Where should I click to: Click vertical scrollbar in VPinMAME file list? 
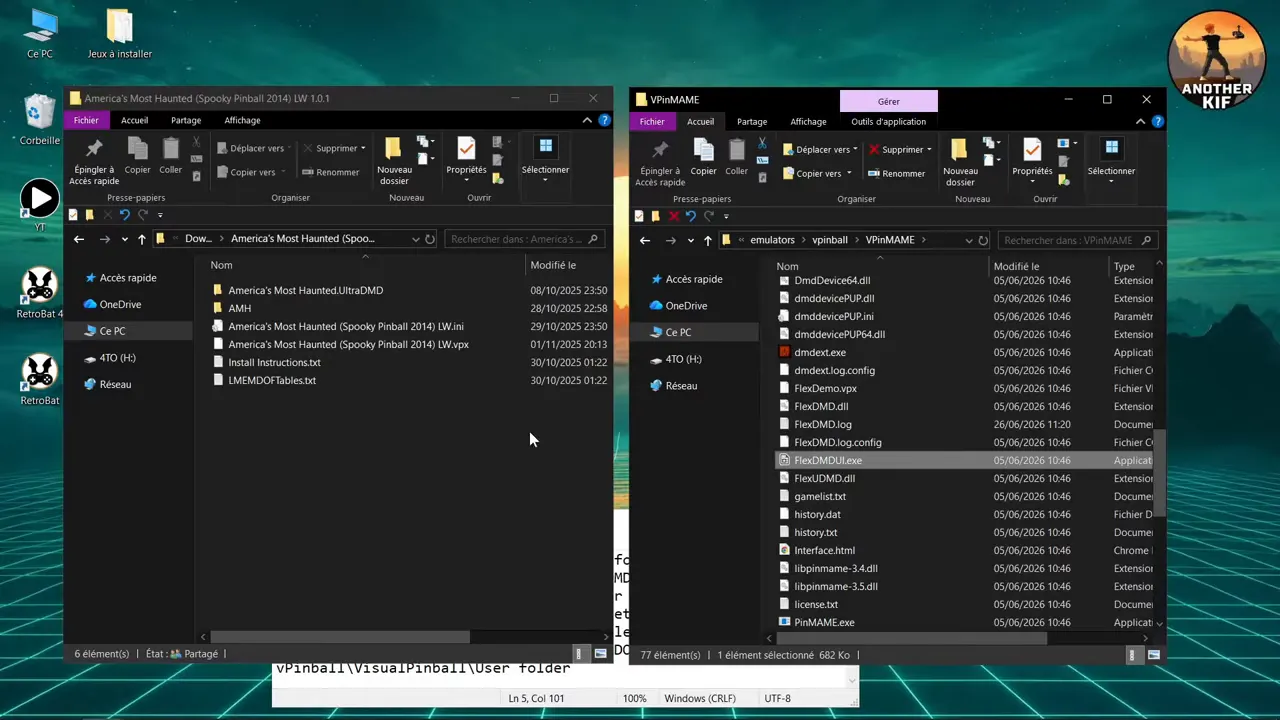click(x=1159, y=475)
